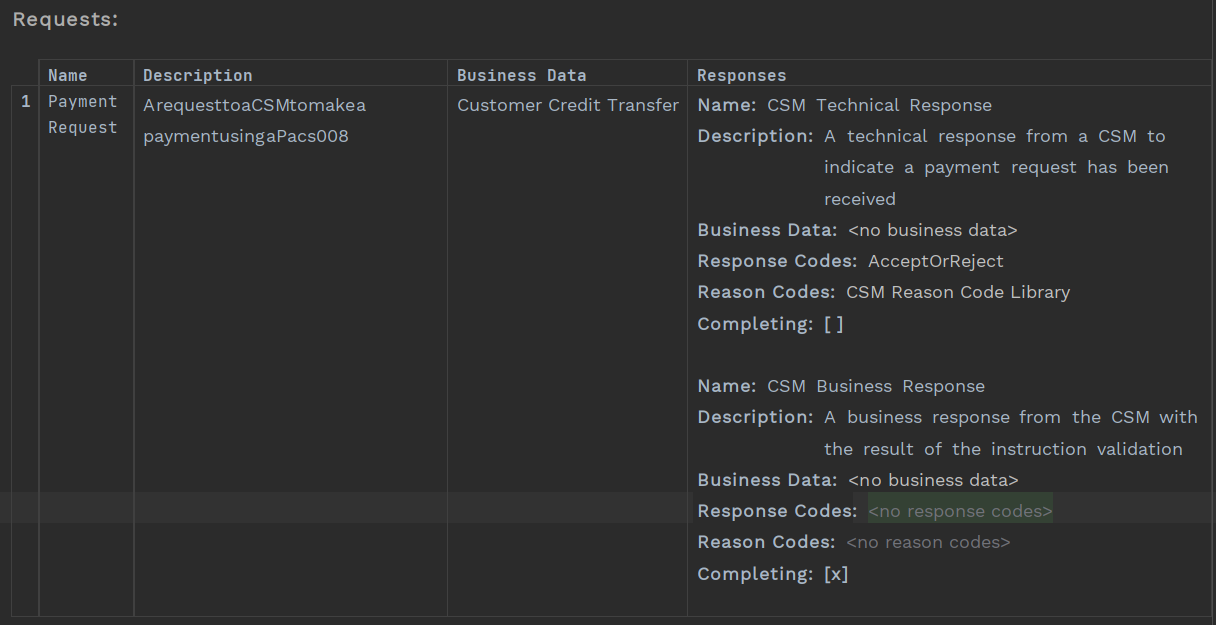Select the Payment Request name cell
1216x625 pixels.
tap(82, 114)
